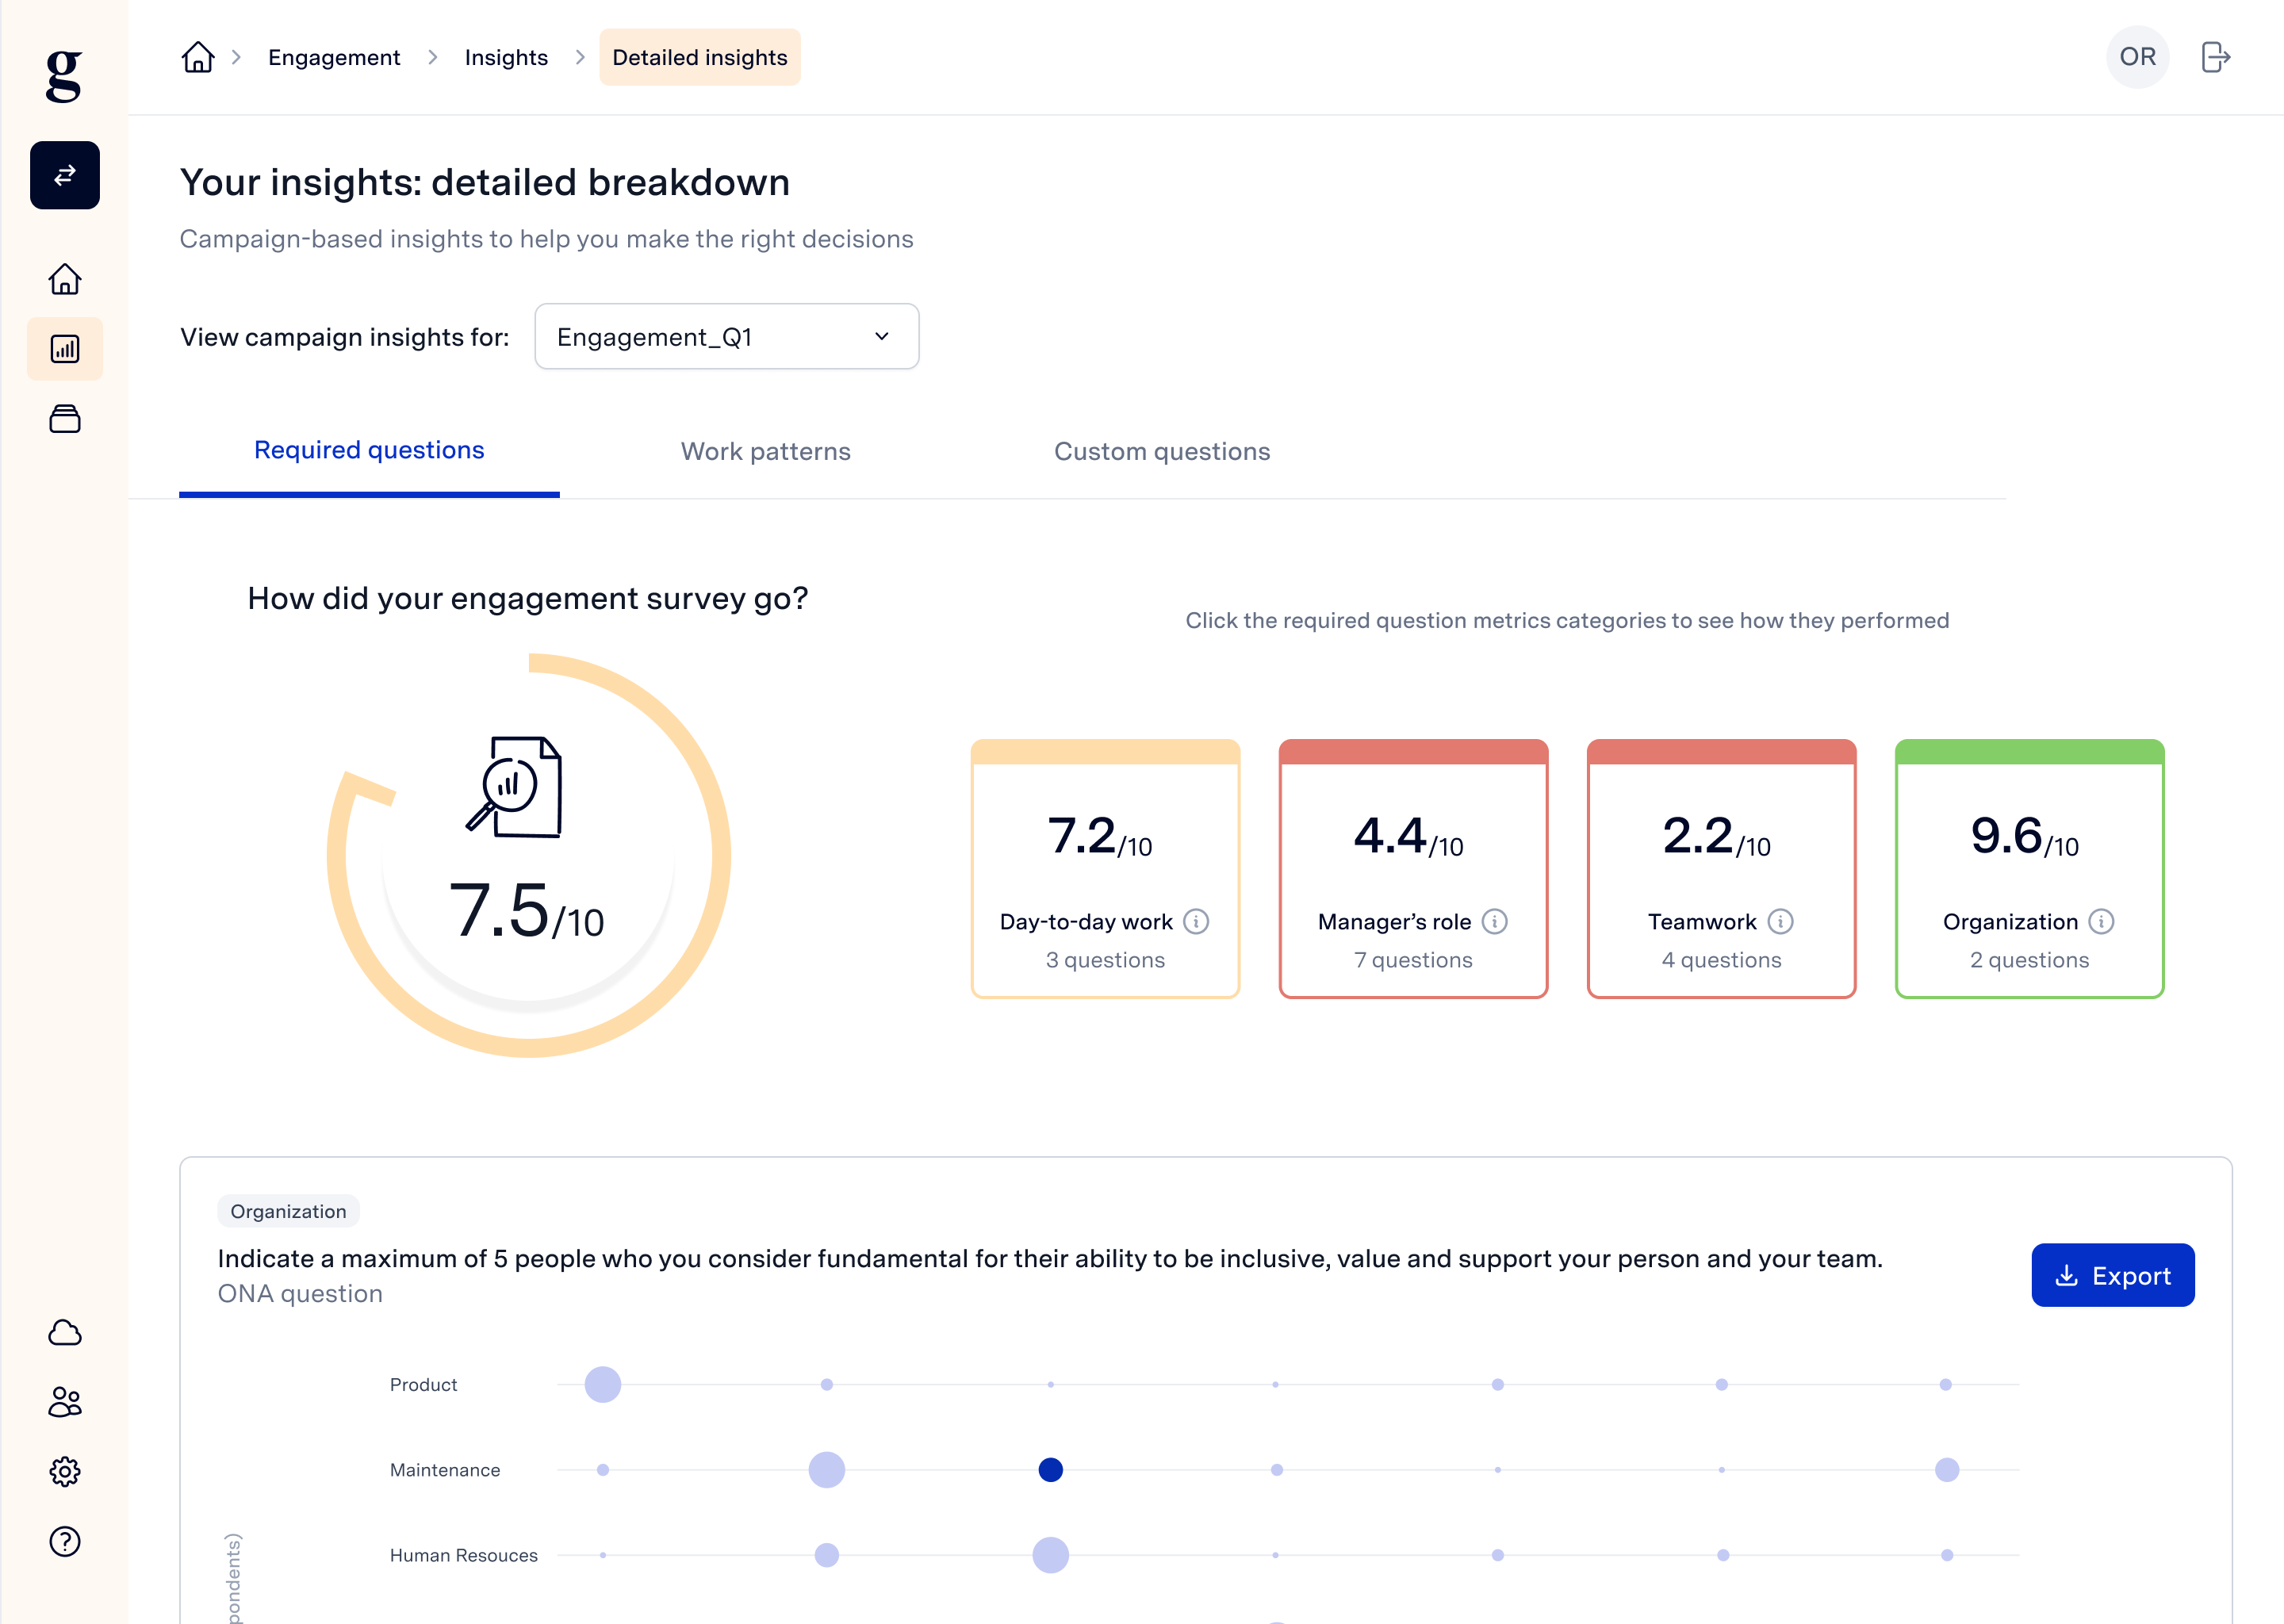Screen dimensions: 2284x1624
Task: Switch to the Work patterns tab
Action: coord(766,451)
